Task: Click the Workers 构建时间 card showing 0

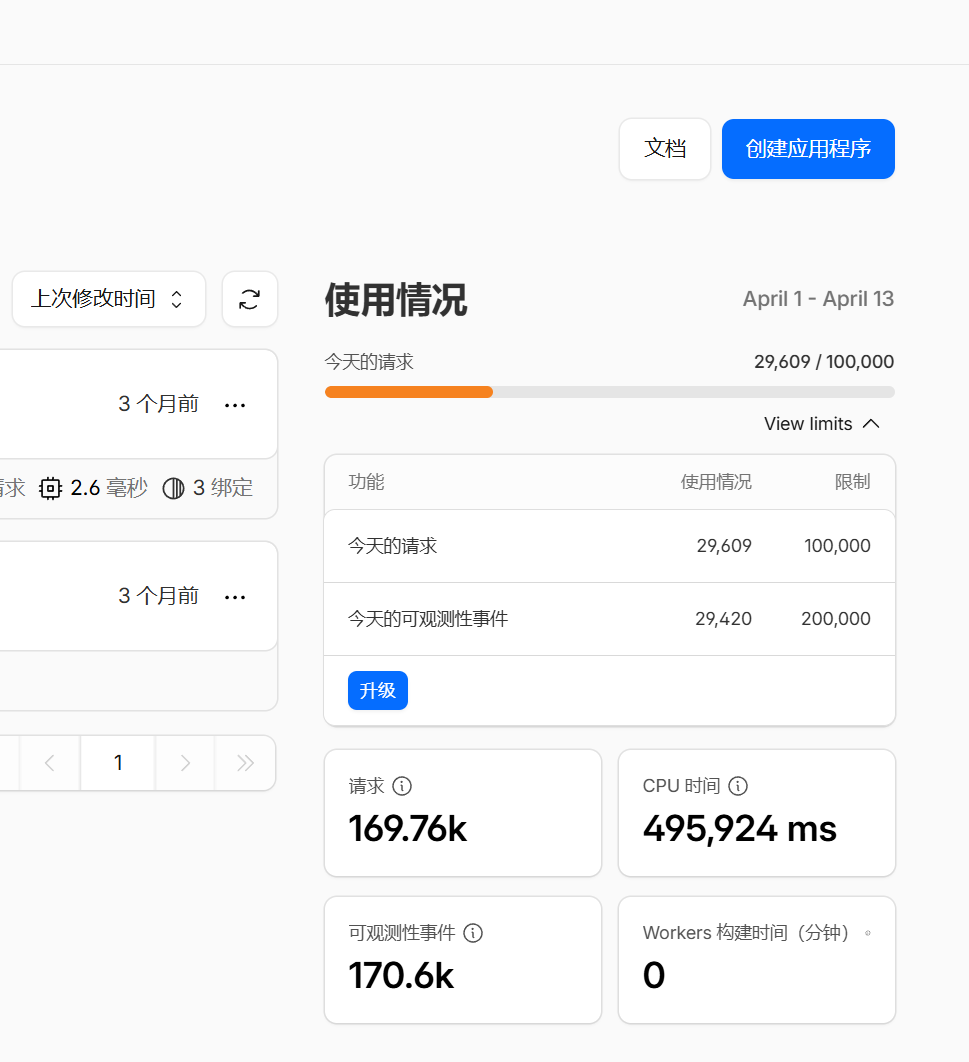Action: click(x=757, y=960)
